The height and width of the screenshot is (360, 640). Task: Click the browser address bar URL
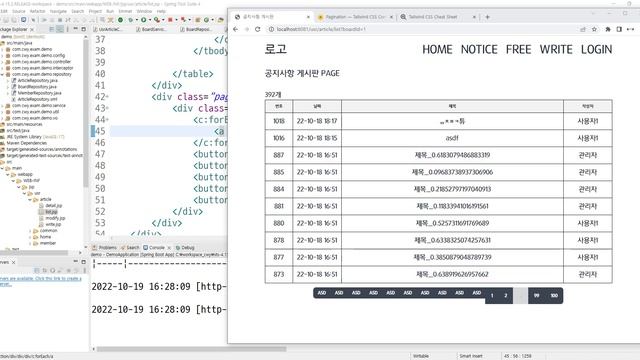tap(321, 29)
